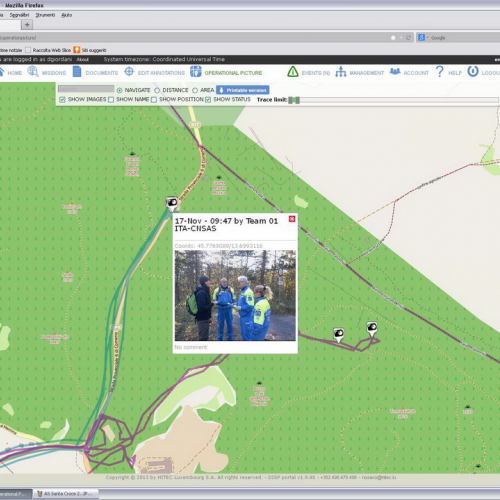The image size is (500, 500).
Task: Enable the Show Position checkbox
Action: (x=154, y=99)
